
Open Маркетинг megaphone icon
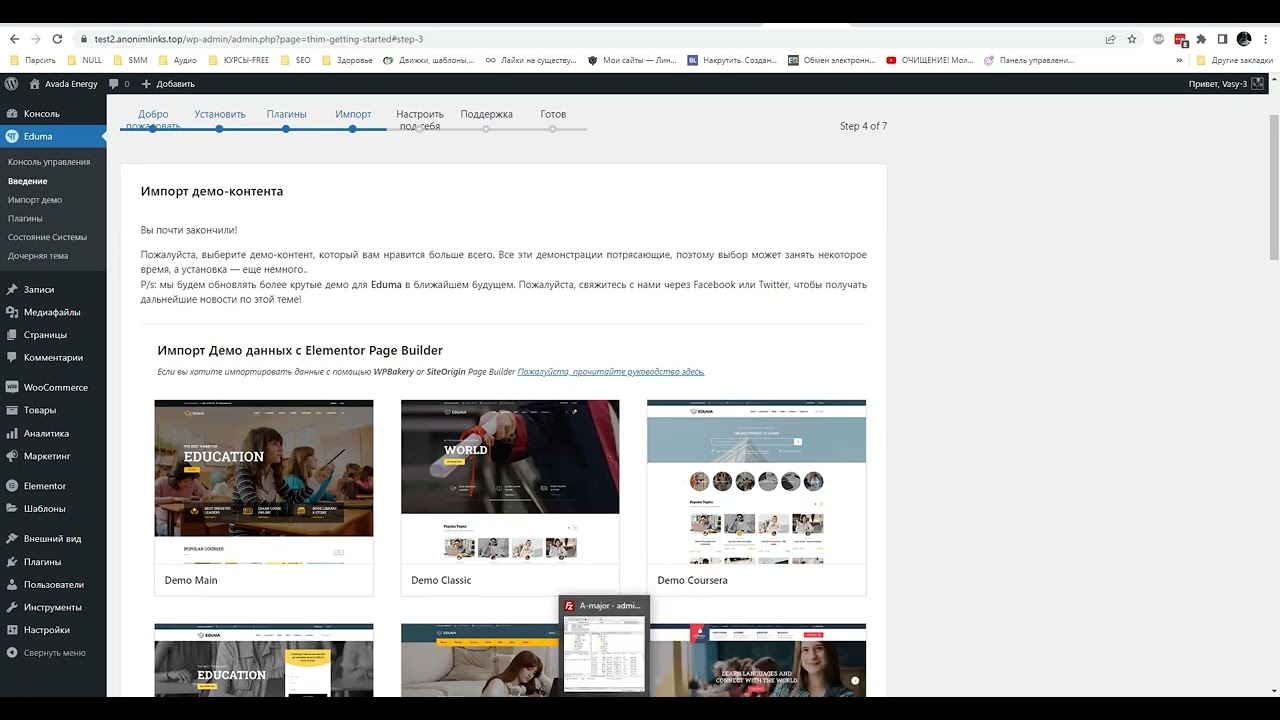pos(12,456)
